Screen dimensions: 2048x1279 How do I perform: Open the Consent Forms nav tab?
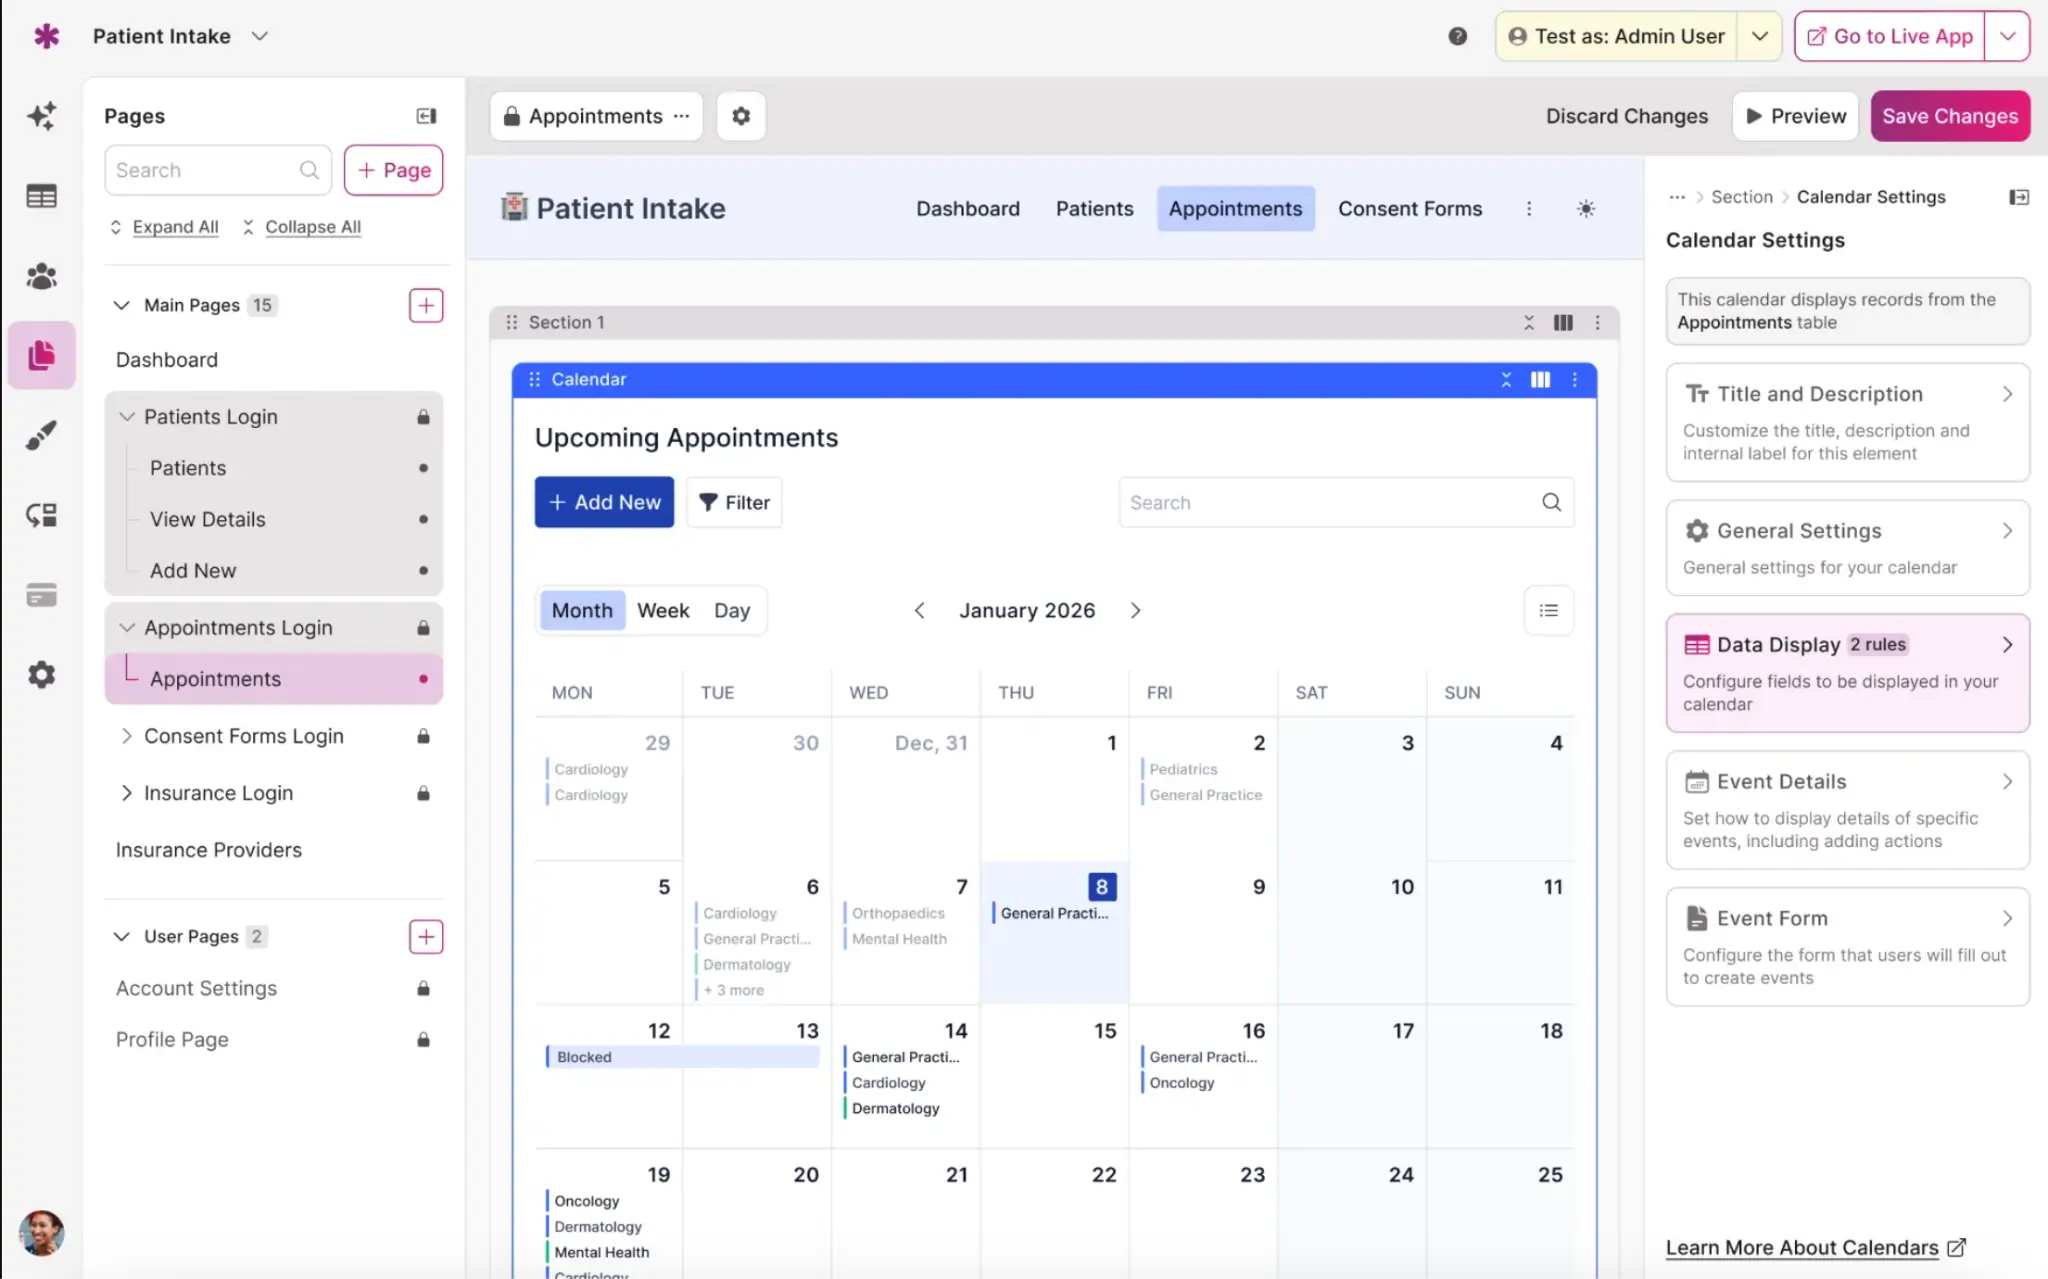[1410, 209]
